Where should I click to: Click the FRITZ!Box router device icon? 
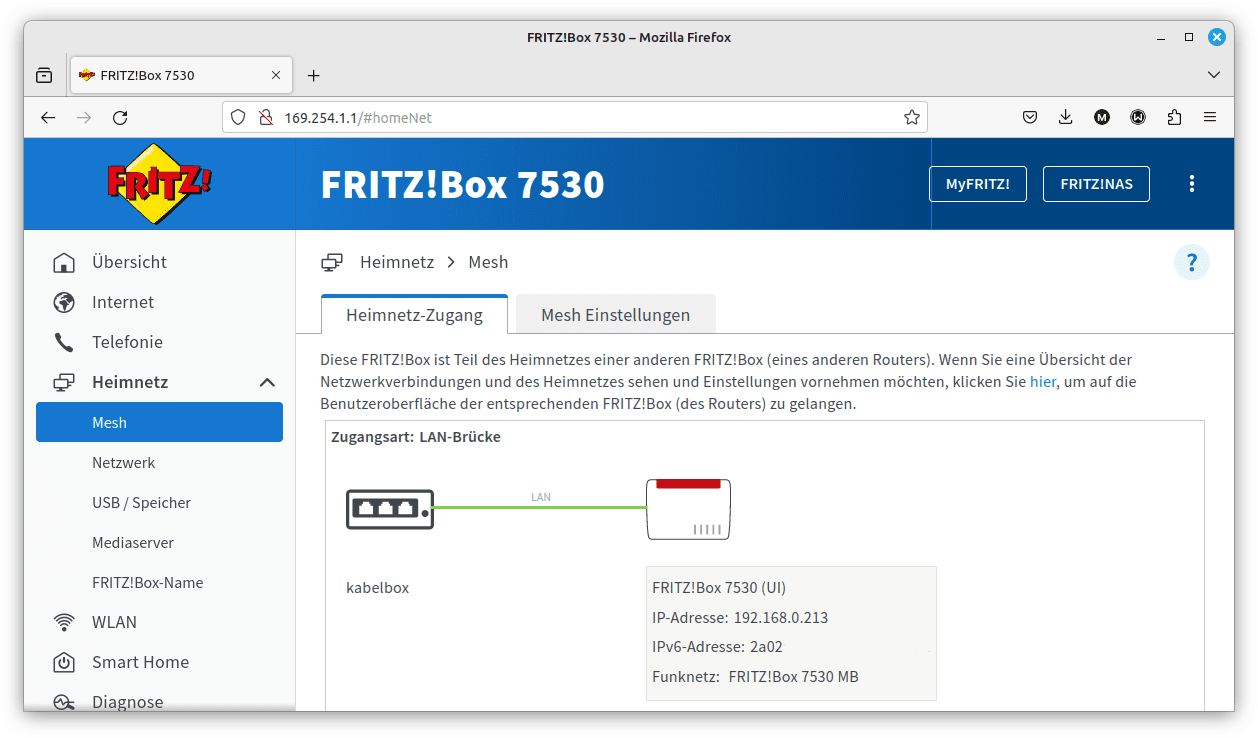pyautogui.click(x=688, y=509)
